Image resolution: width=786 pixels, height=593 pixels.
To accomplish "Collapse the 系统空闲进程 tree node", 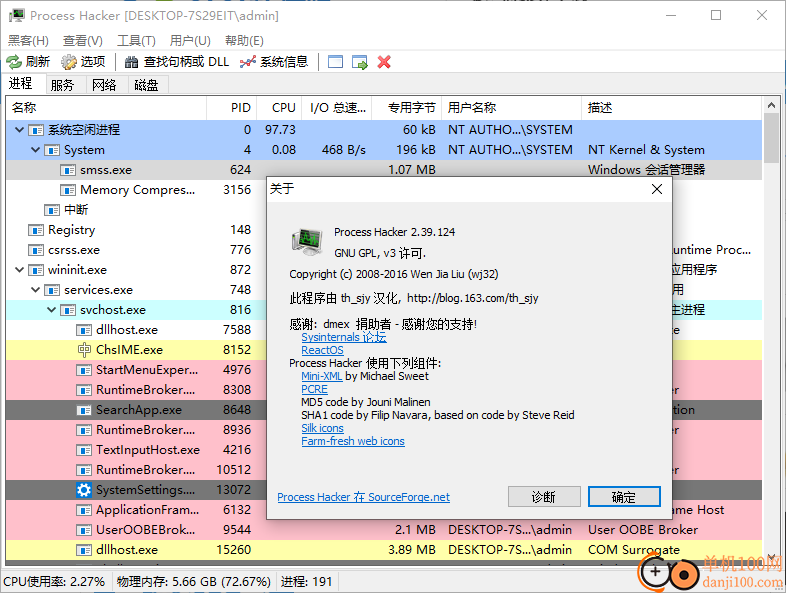I will (20, 130).
